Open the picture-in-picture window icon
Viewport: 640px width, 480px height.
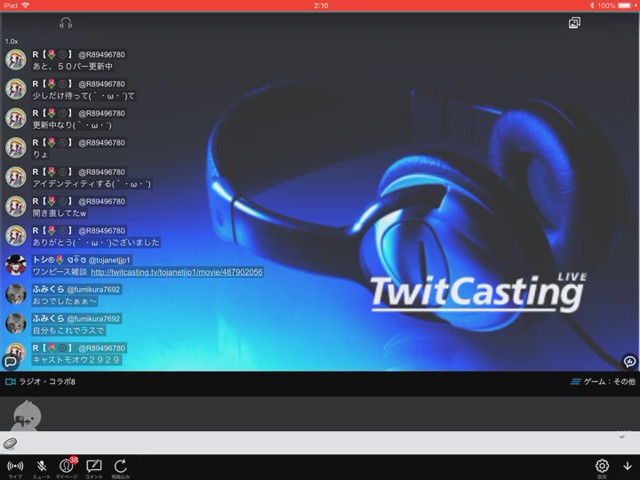point(574,23)
